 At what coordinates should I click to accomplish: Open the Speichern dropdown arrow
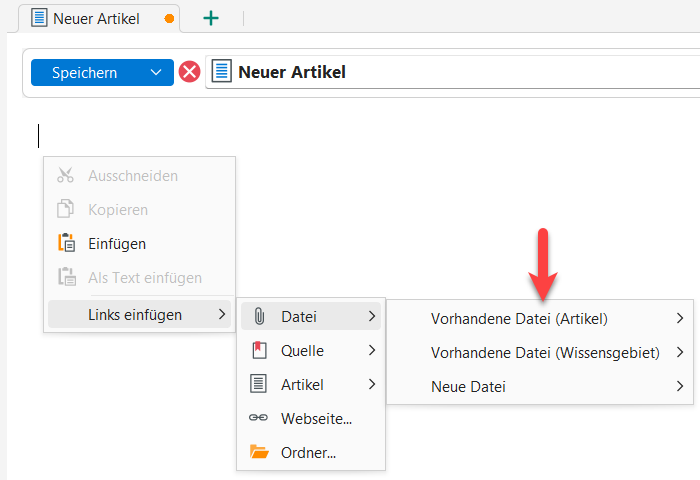click(x=155, y=72)
